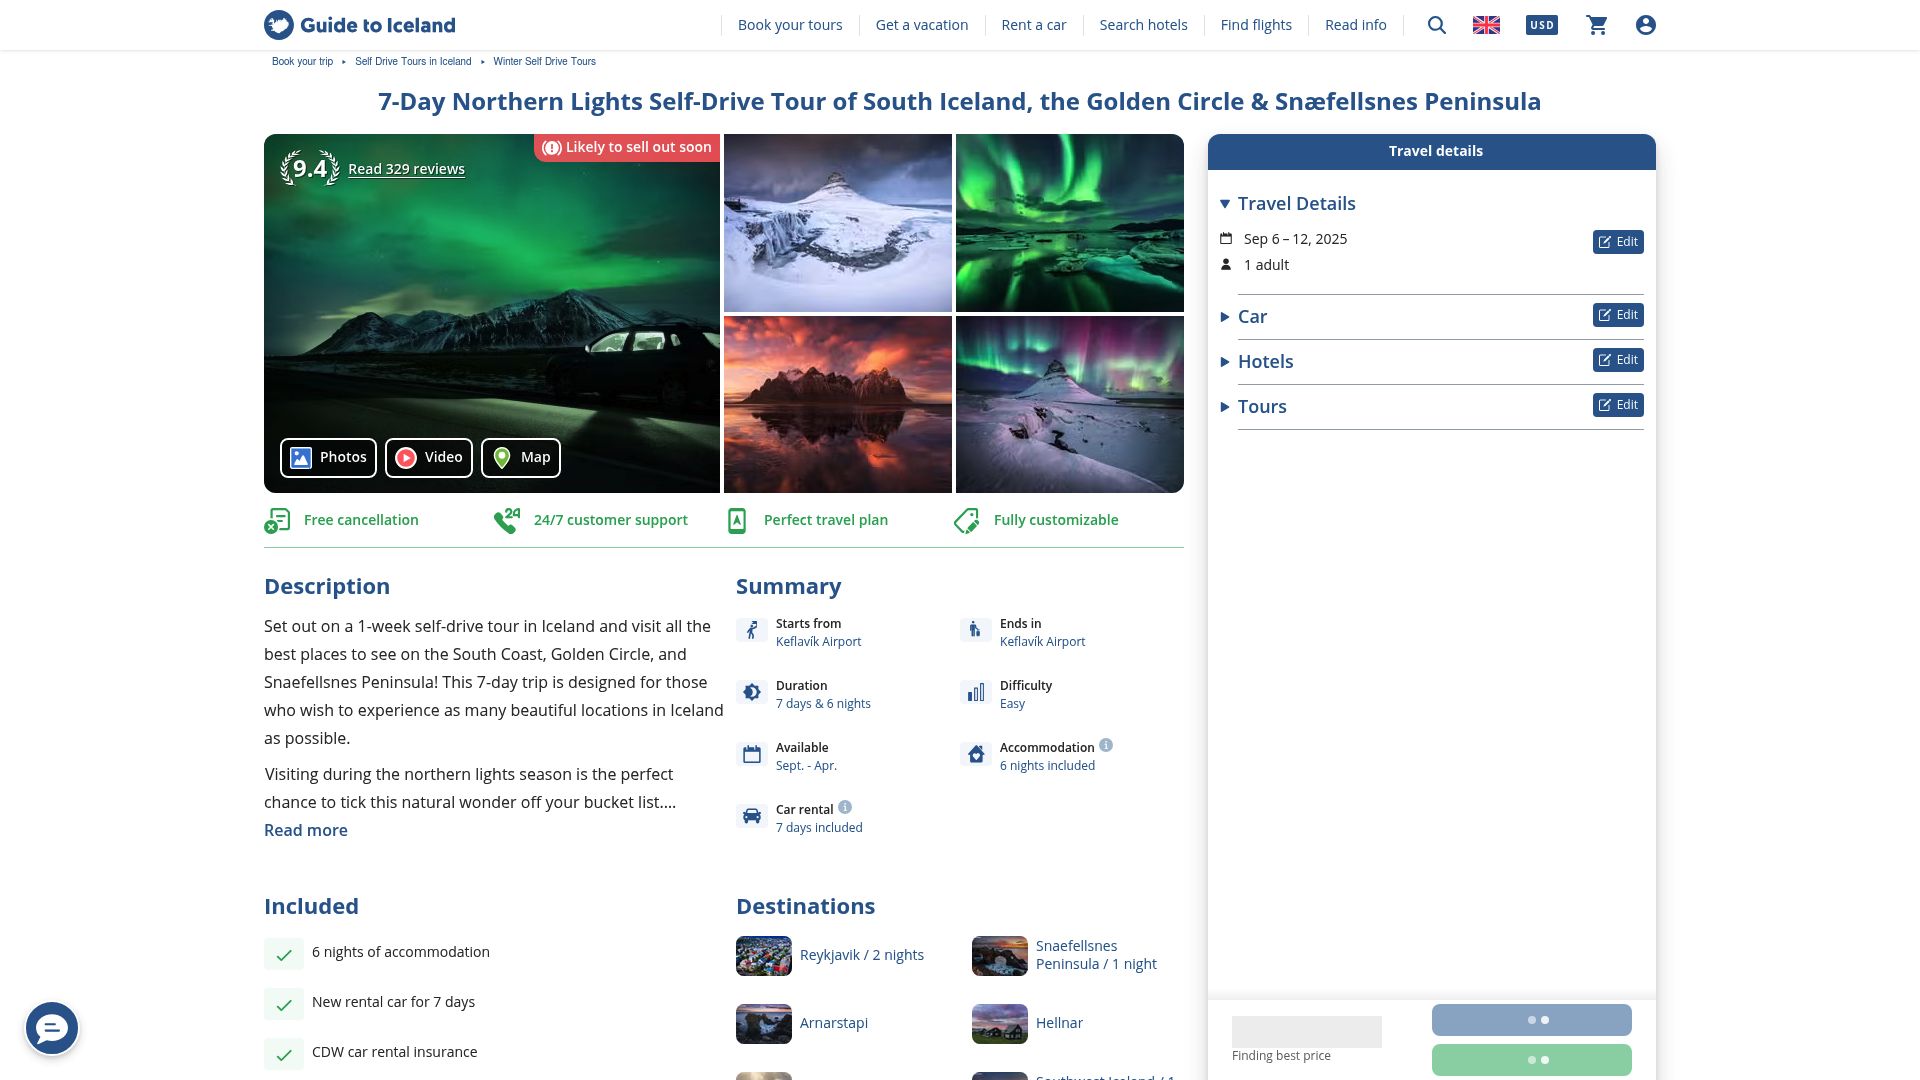Click Read more in Description
This screenshot has height=1080, width=1920.
point(305,830)
